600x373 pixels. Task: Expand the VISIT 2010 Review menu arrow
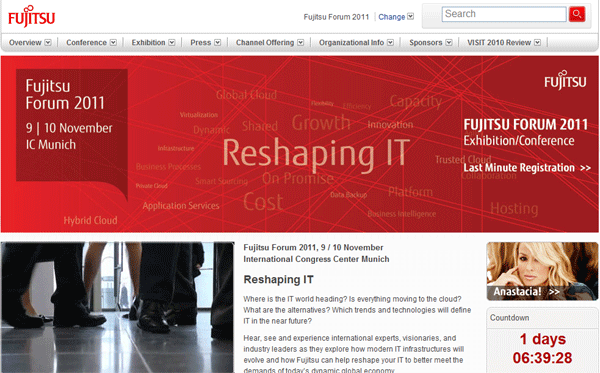(x=538, y=42)
